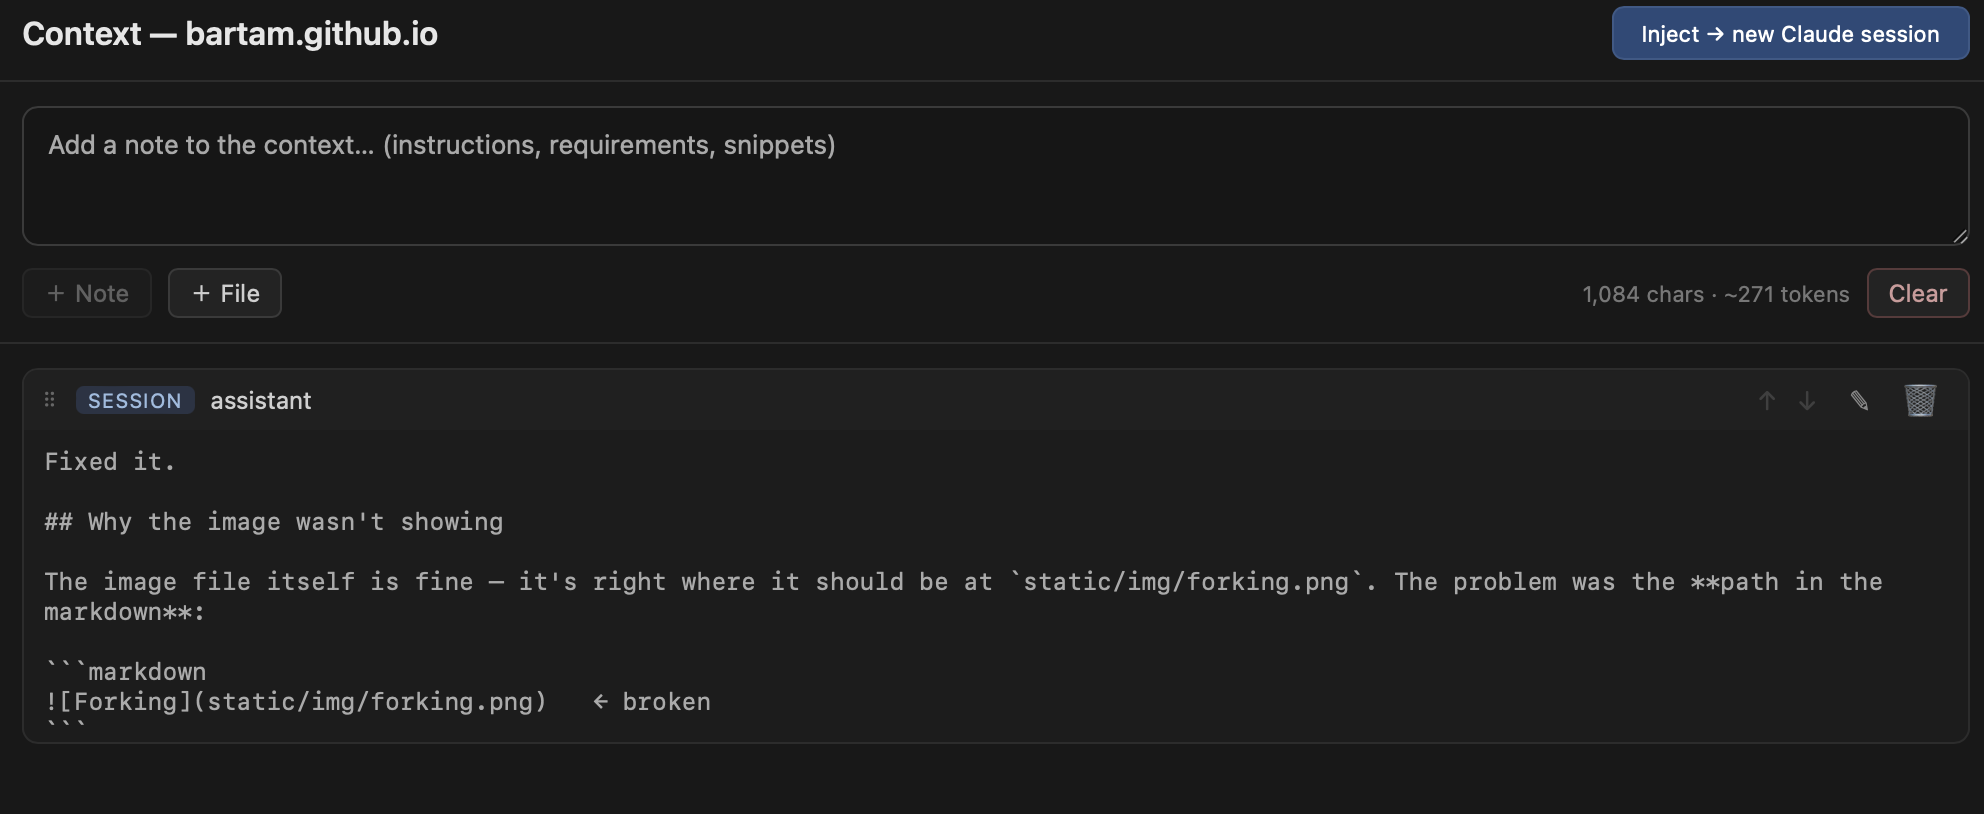1984x814 pixels.
Task: Click the ```markdown code fence line
Action: 125,672
